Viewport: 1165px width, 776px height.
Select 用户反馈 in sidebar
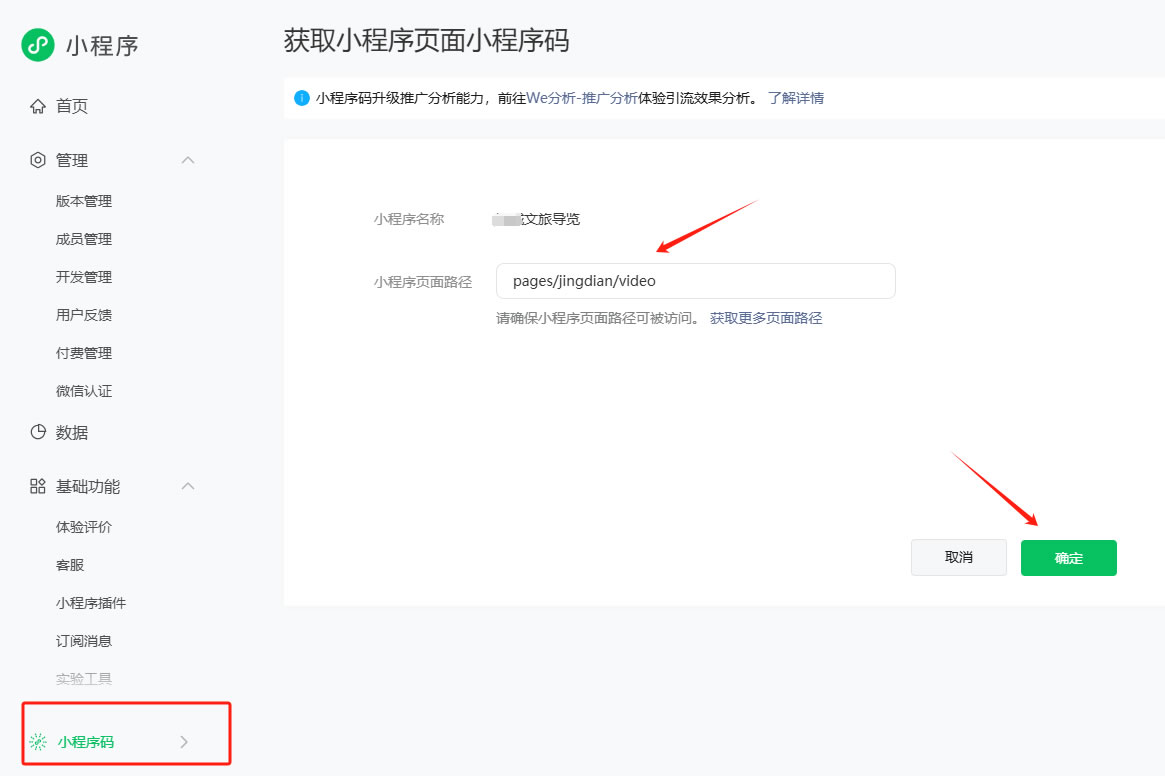click(84, 315)
